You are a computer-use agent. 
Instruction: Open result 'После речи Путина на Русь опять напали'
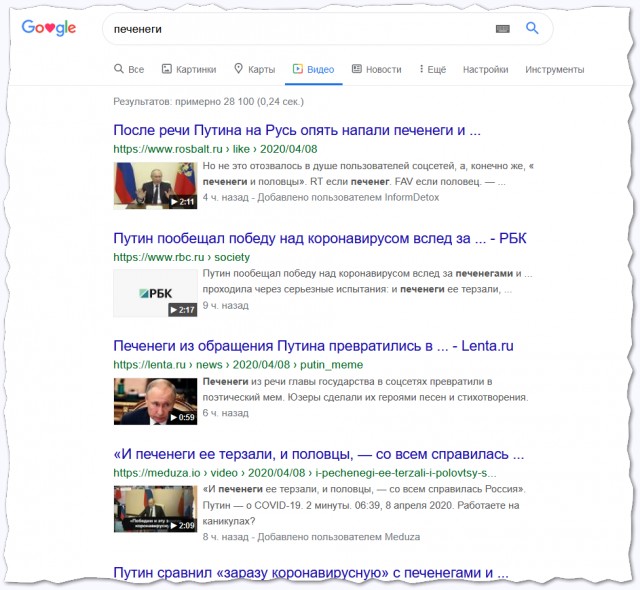pyautogui.click(x=297, y=130)
